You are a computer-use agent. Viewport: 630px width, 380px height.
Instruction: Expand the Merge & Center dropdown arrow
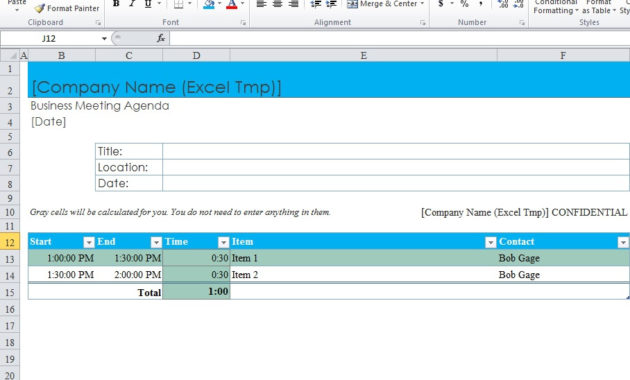click(x=422, y=4)
